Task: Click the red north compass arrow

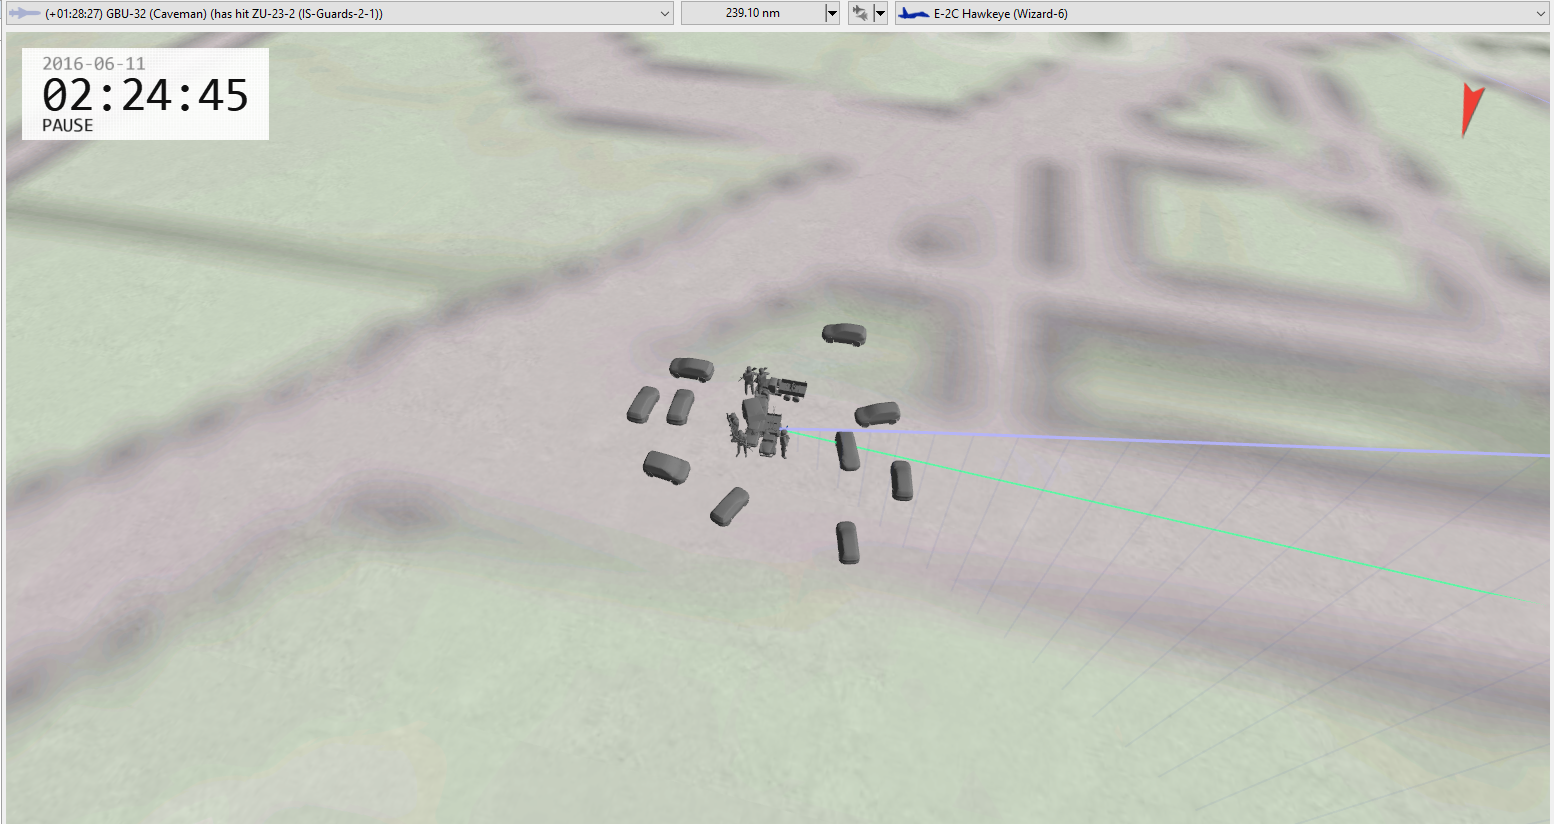Action: click(x=1471, y=110)
